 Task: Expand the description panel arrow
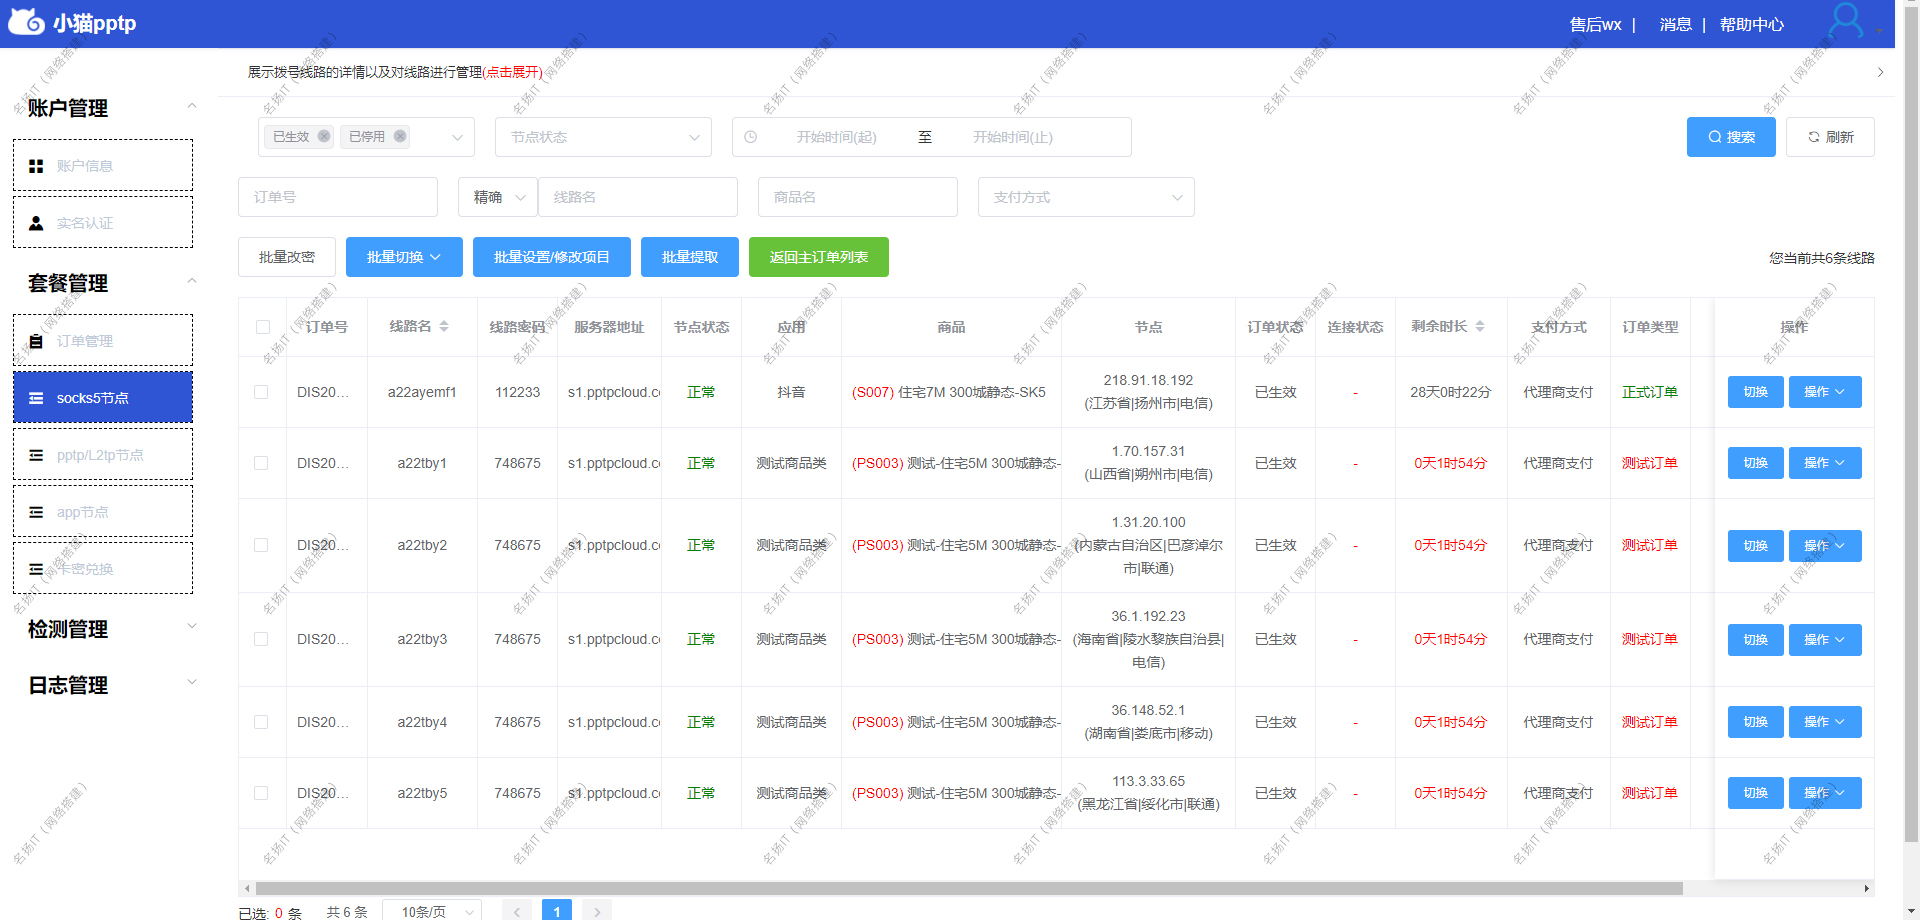click(1880, 72)
